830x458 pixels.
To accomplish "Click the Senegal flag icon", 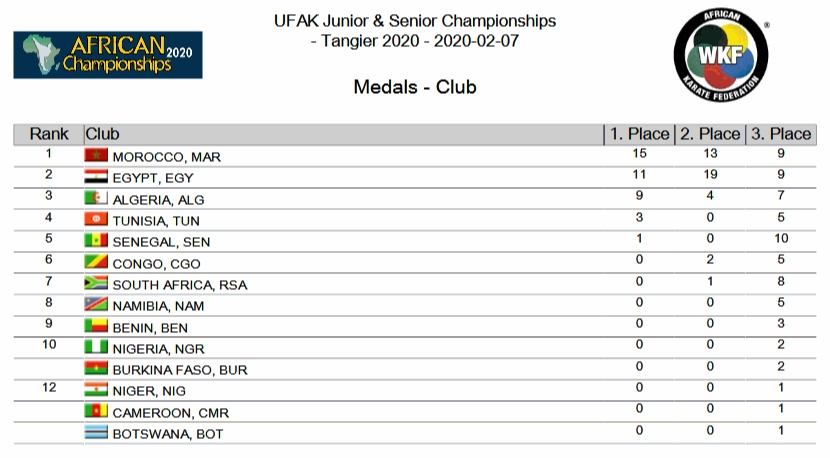I will (x=97, y=241).
